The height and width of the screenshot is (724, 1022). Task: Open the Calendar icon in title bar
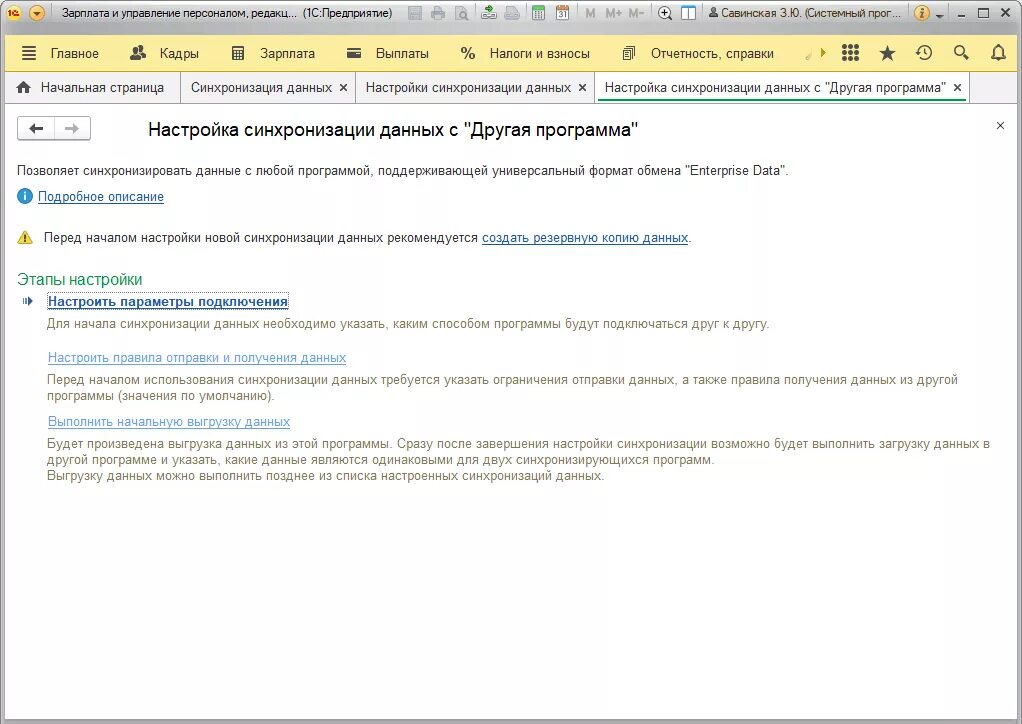tap(562, 13)
